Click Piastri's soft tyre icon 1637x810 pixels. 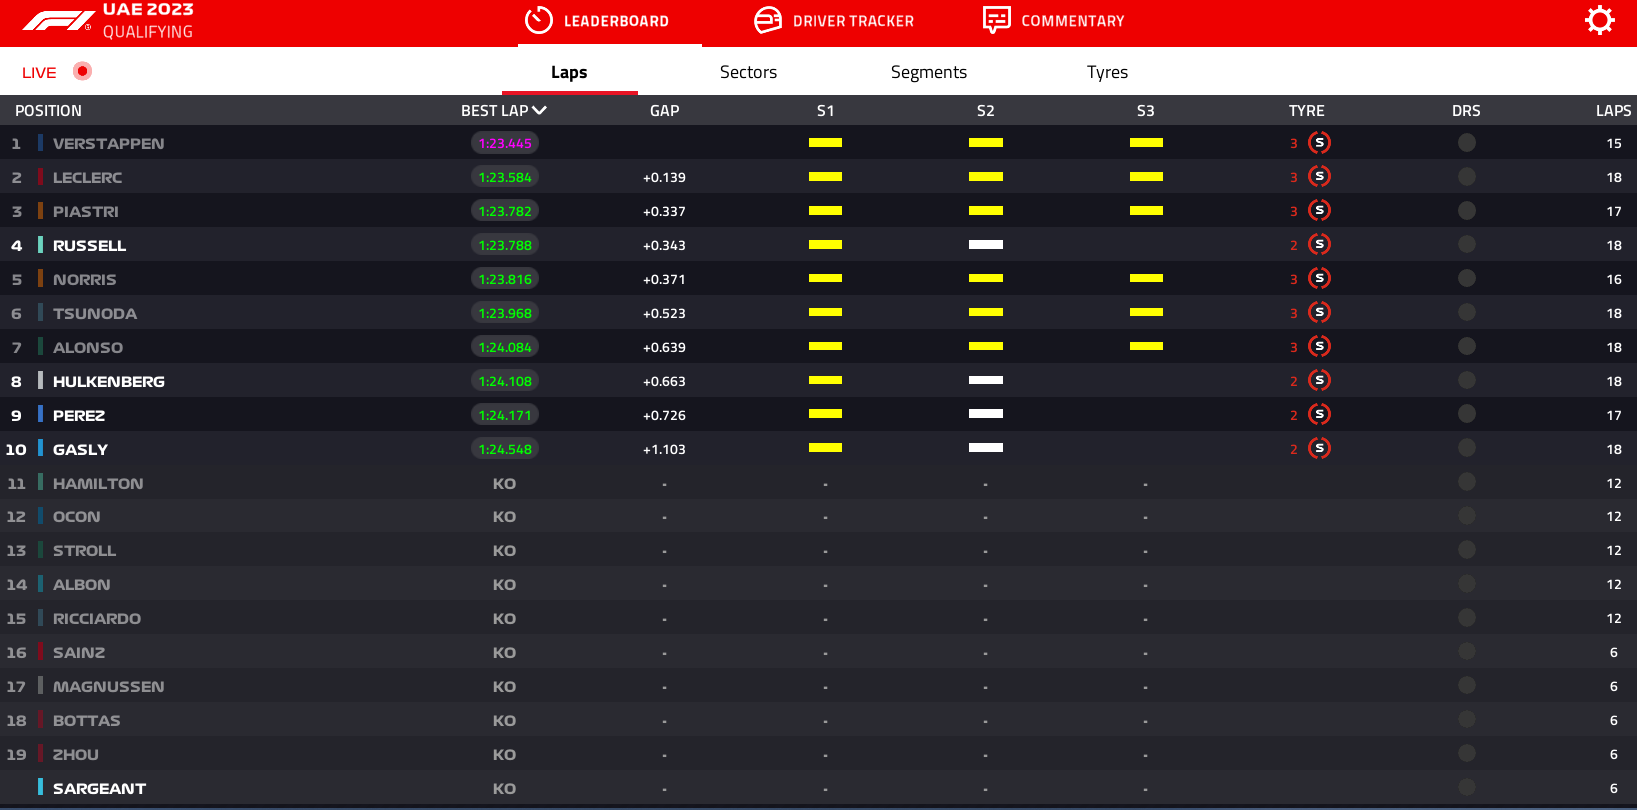(1320, 211)
